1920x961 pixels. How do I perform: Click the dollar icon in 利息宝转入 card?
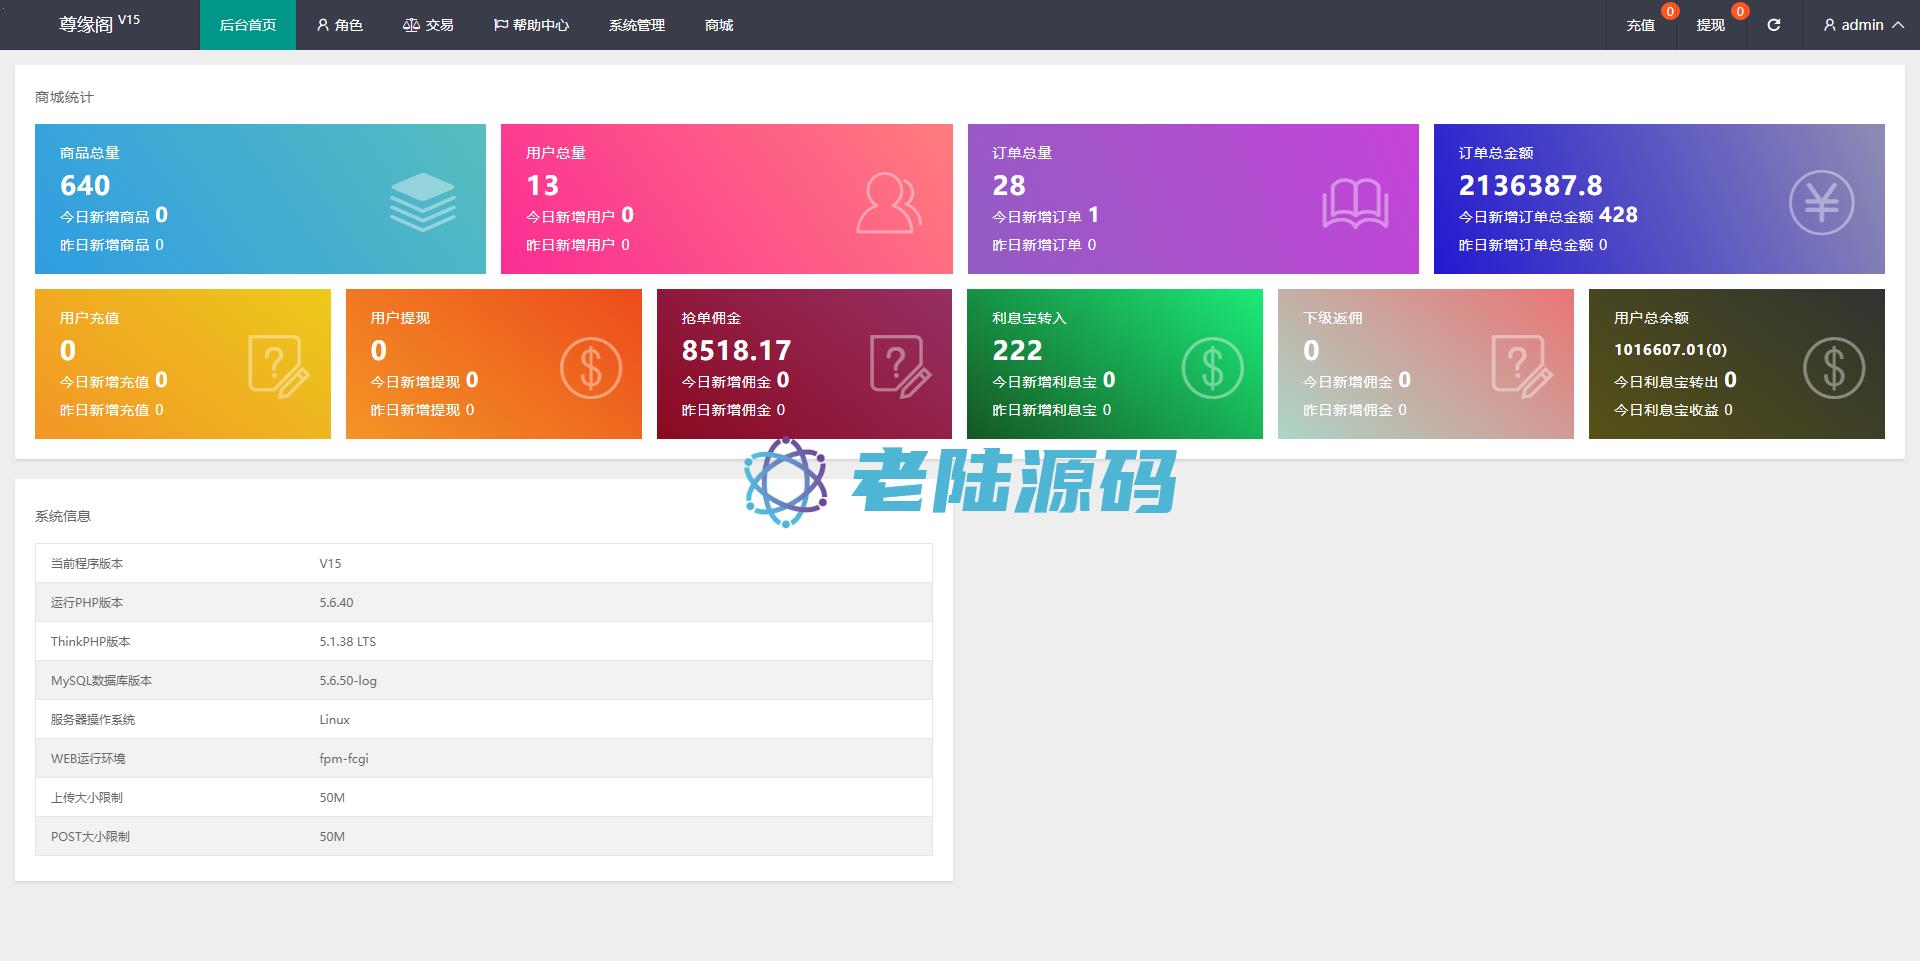pyautogui.click(x=1212, y=368)
